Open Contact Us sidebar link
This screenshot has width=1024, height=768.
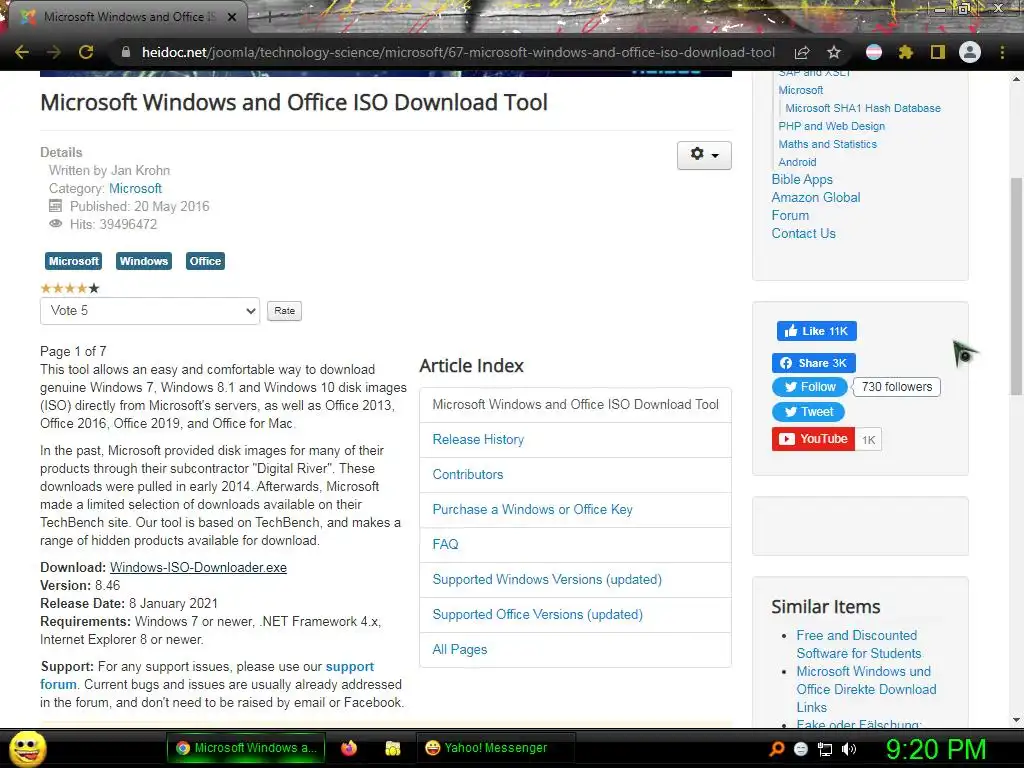(803, 234)
